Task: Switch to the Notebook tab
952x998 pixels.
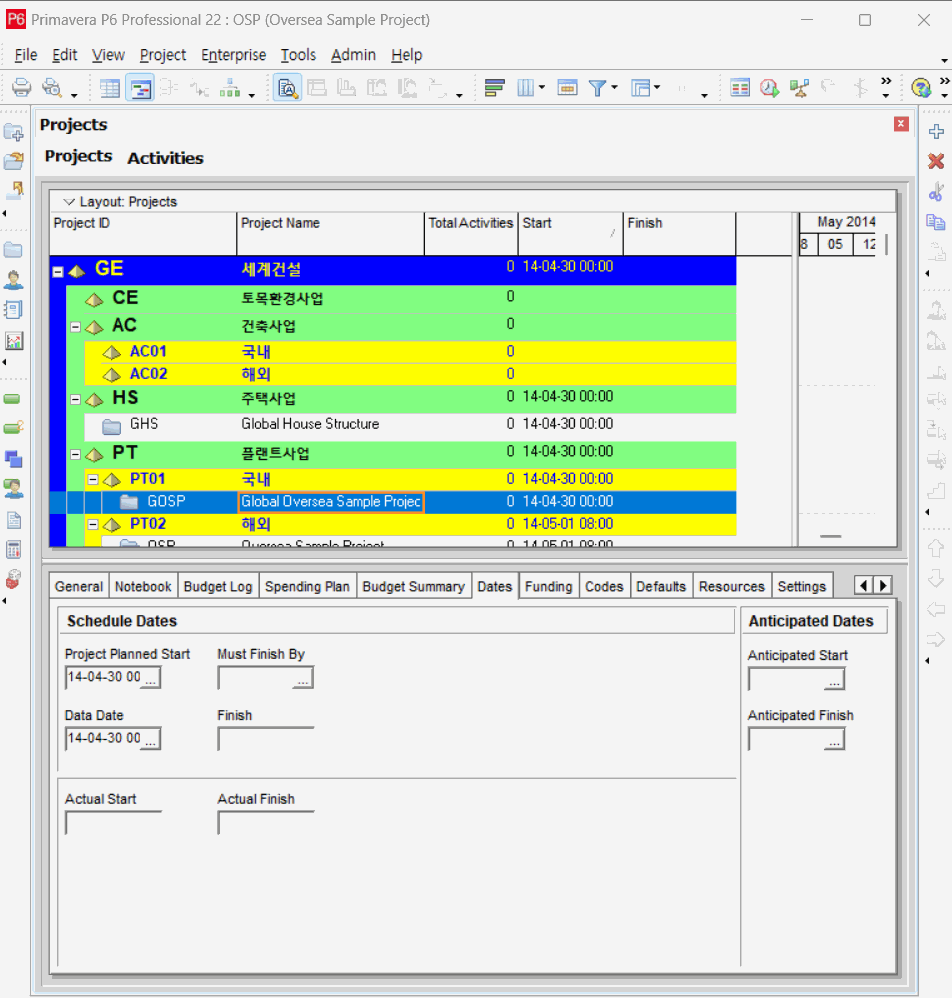Action: pos(143,586)
